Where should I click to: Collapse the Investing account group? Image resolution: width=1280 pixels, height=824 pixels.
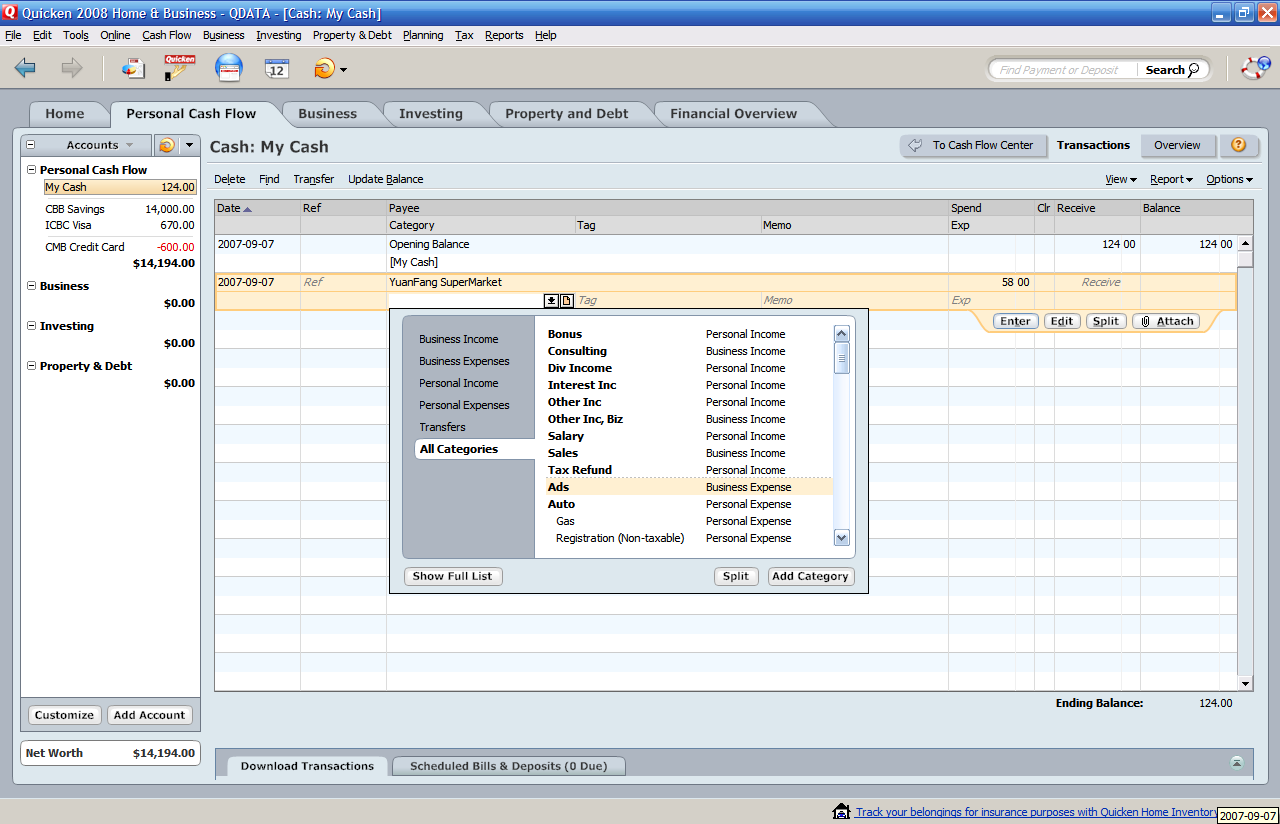[31, 326]
